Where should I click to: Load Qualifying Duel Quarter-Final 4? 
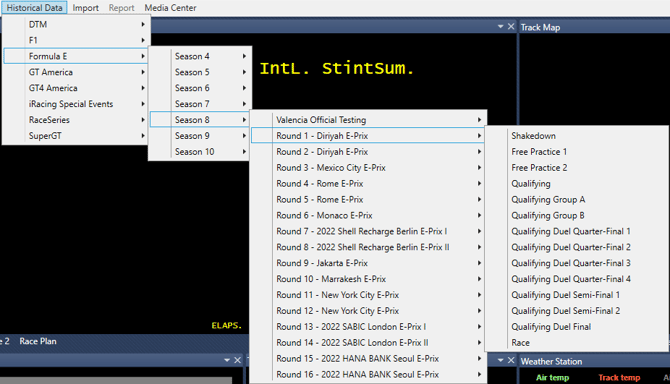pos(576,279)
